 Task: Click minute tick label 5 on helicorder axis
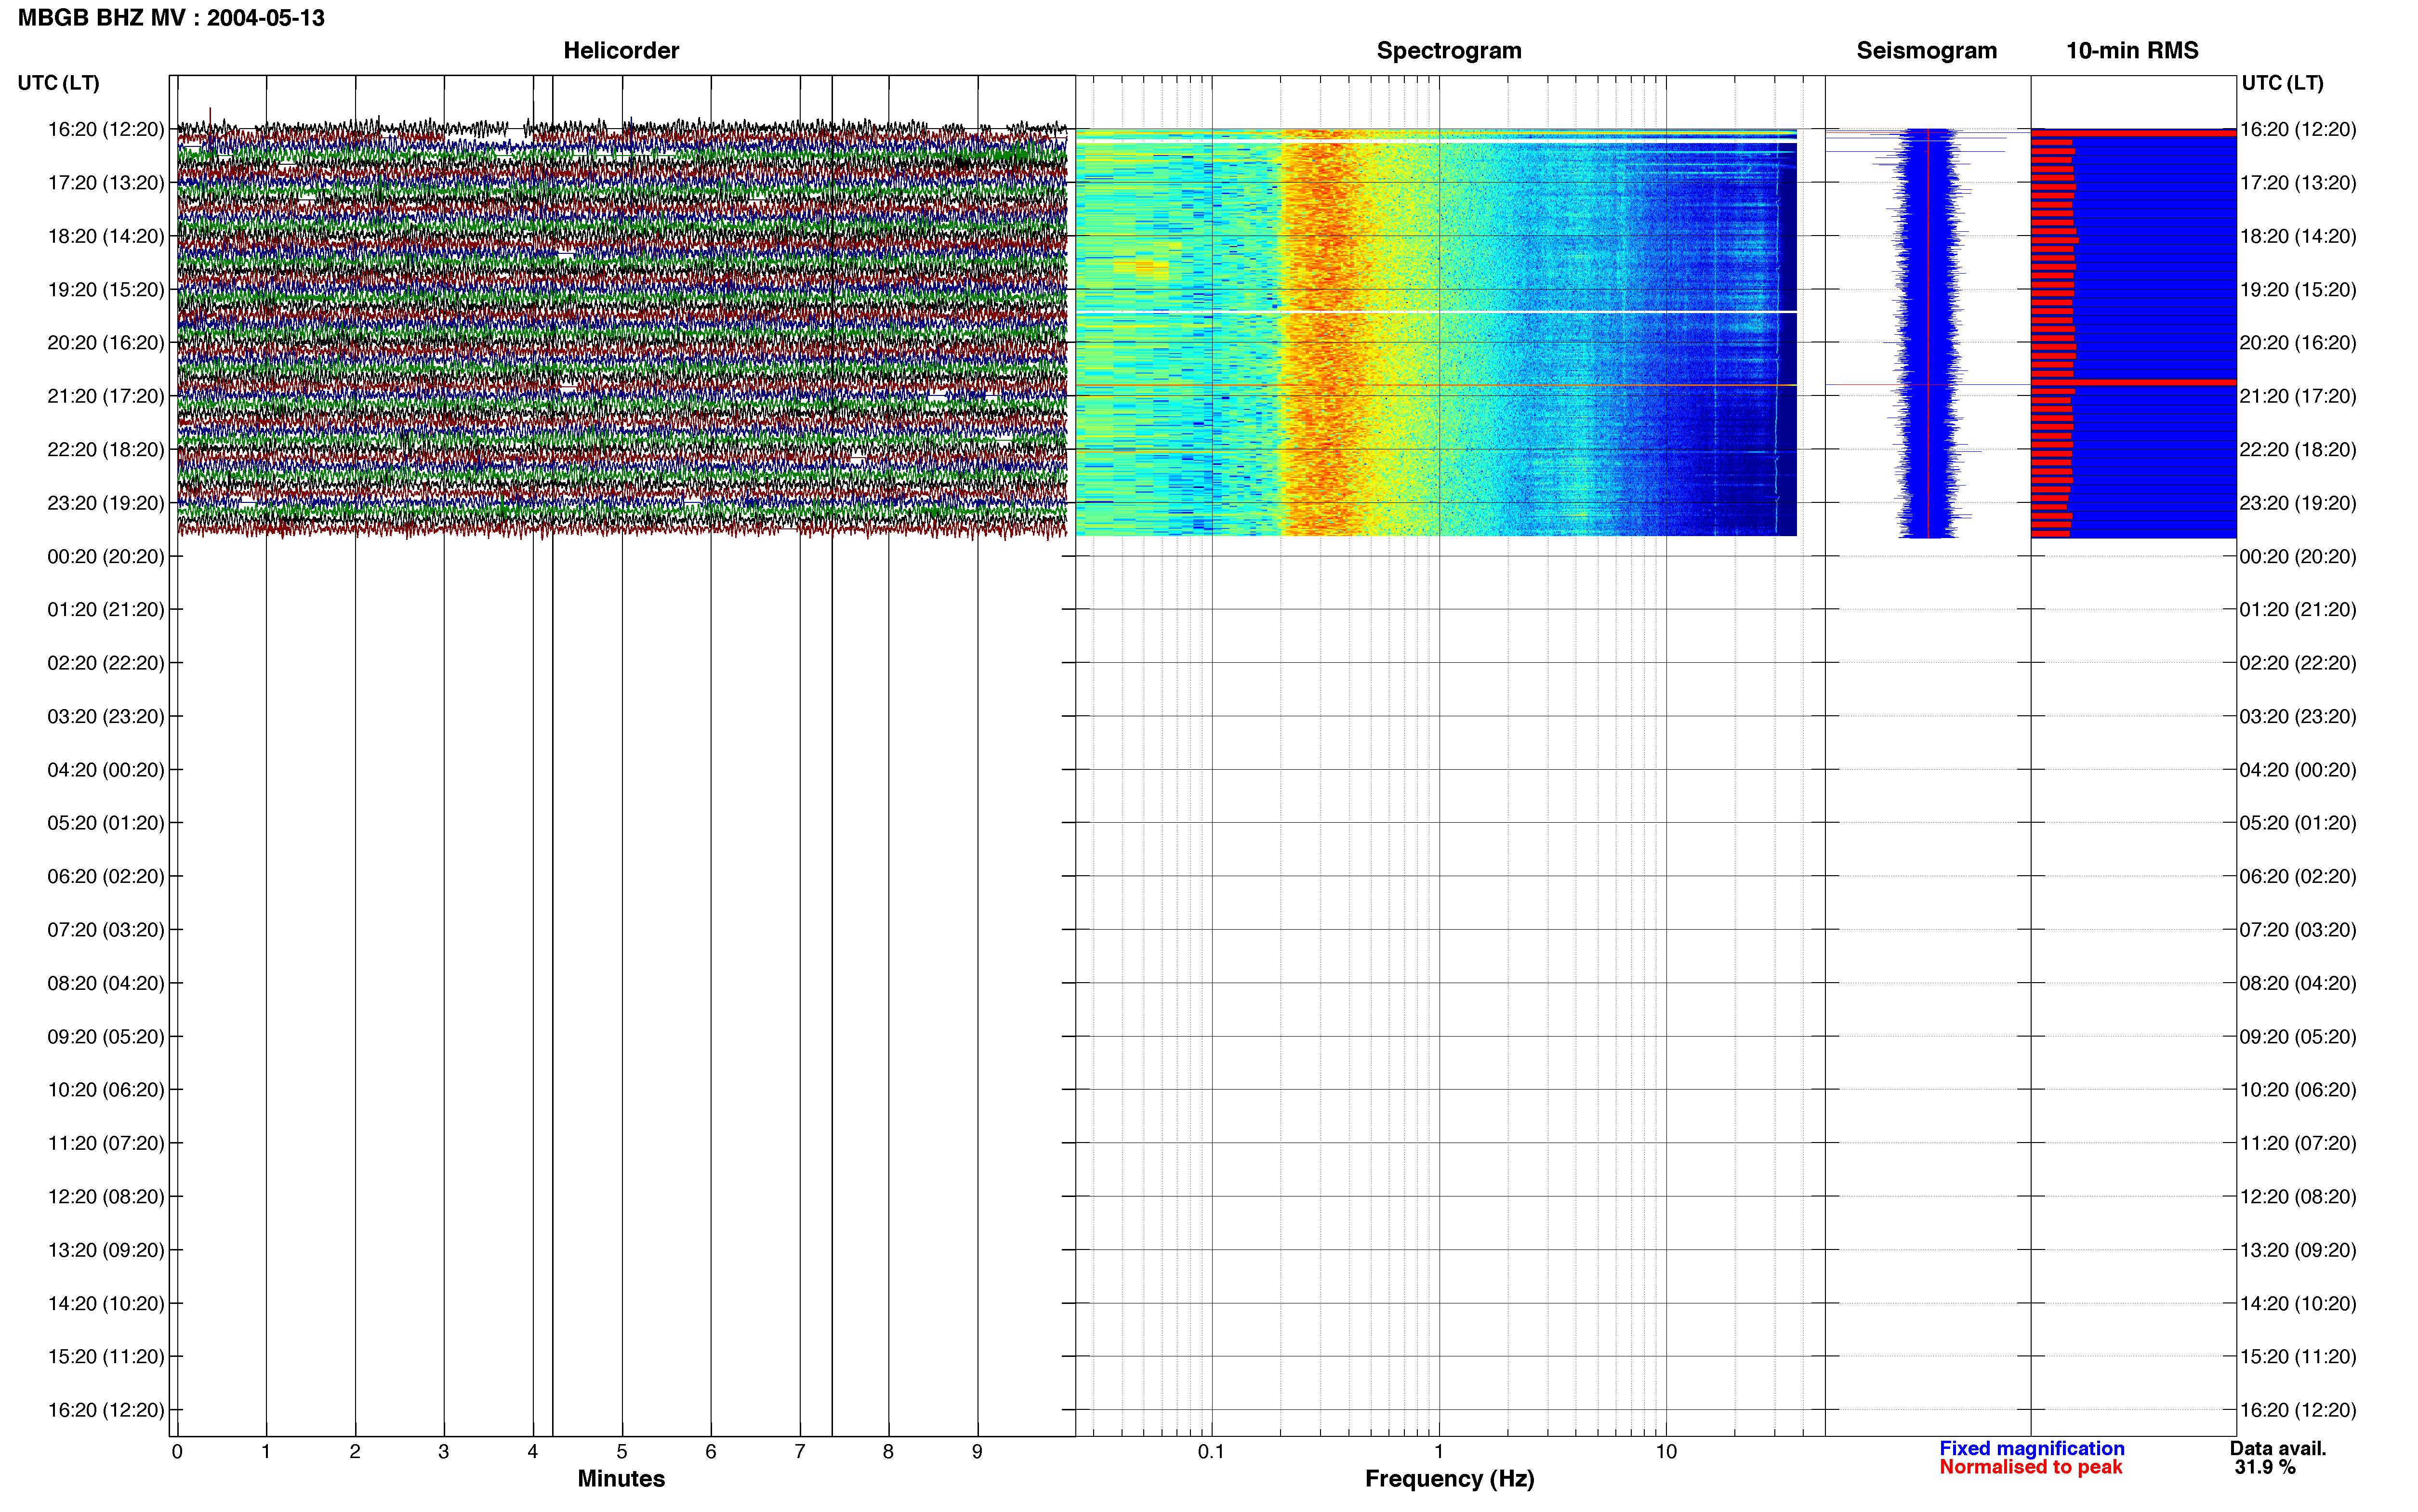(622, 1451)
